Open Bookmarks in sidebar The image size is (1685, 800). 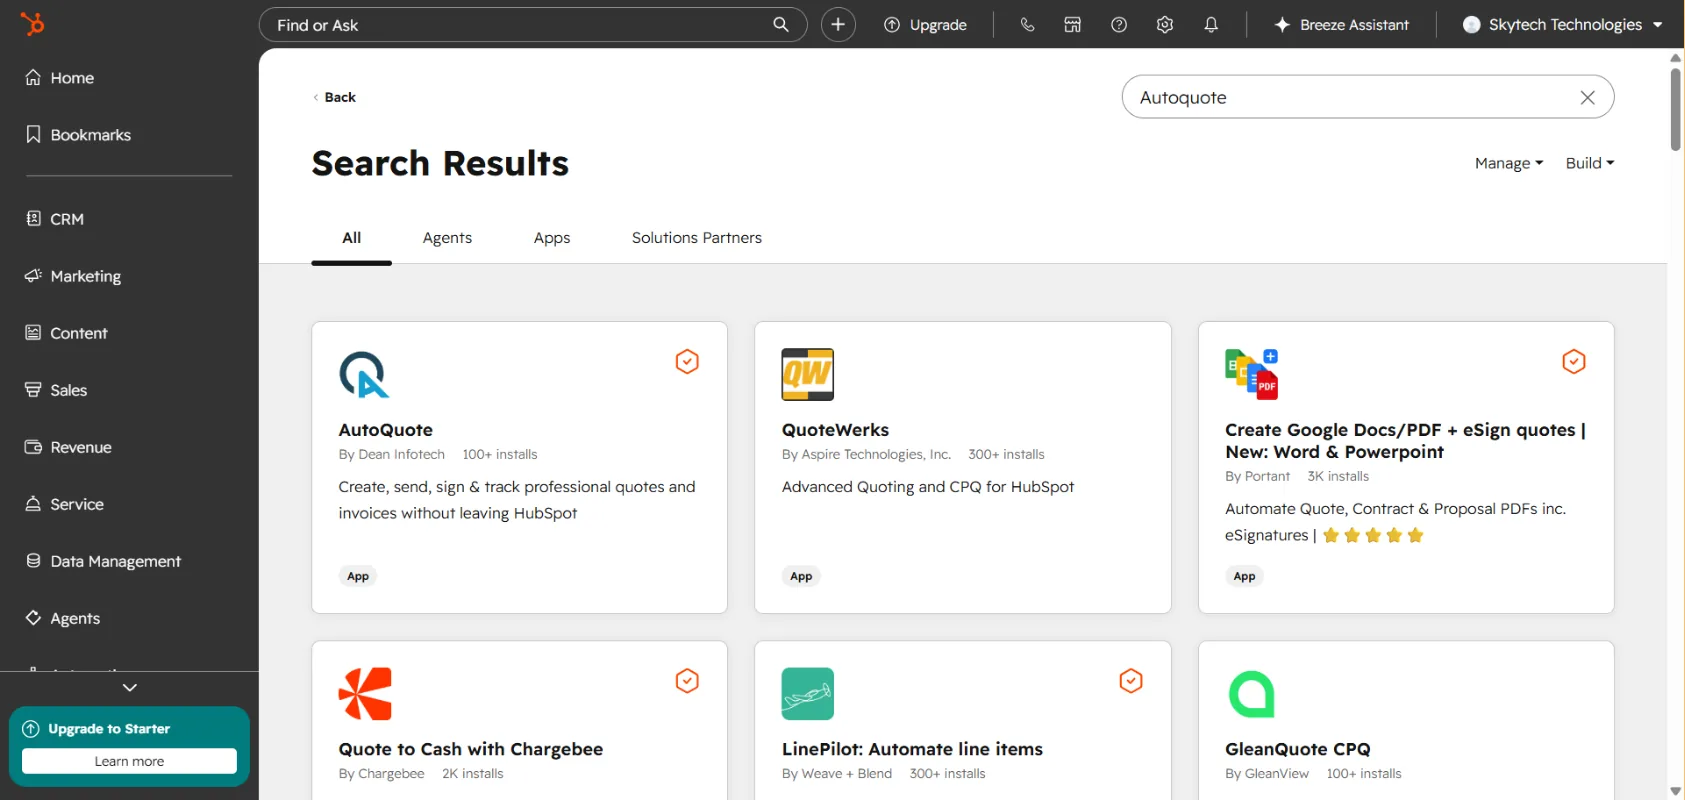pyautogui.click(x=78, y=135)
